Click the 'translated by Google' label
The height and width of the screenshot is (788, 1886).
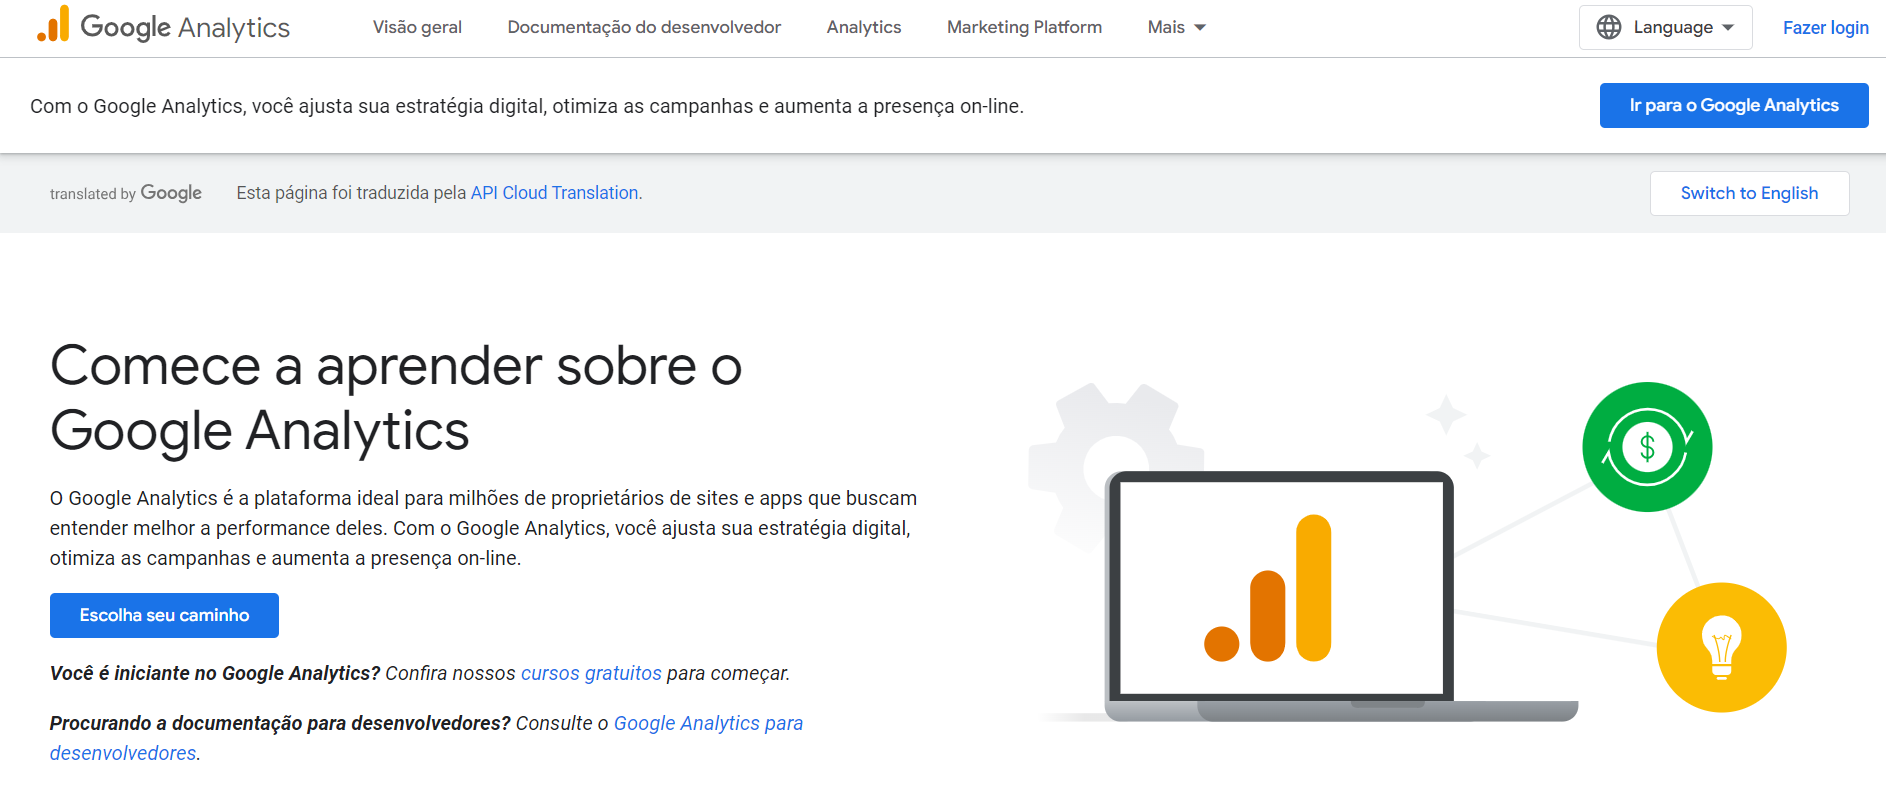coord(126,193)
